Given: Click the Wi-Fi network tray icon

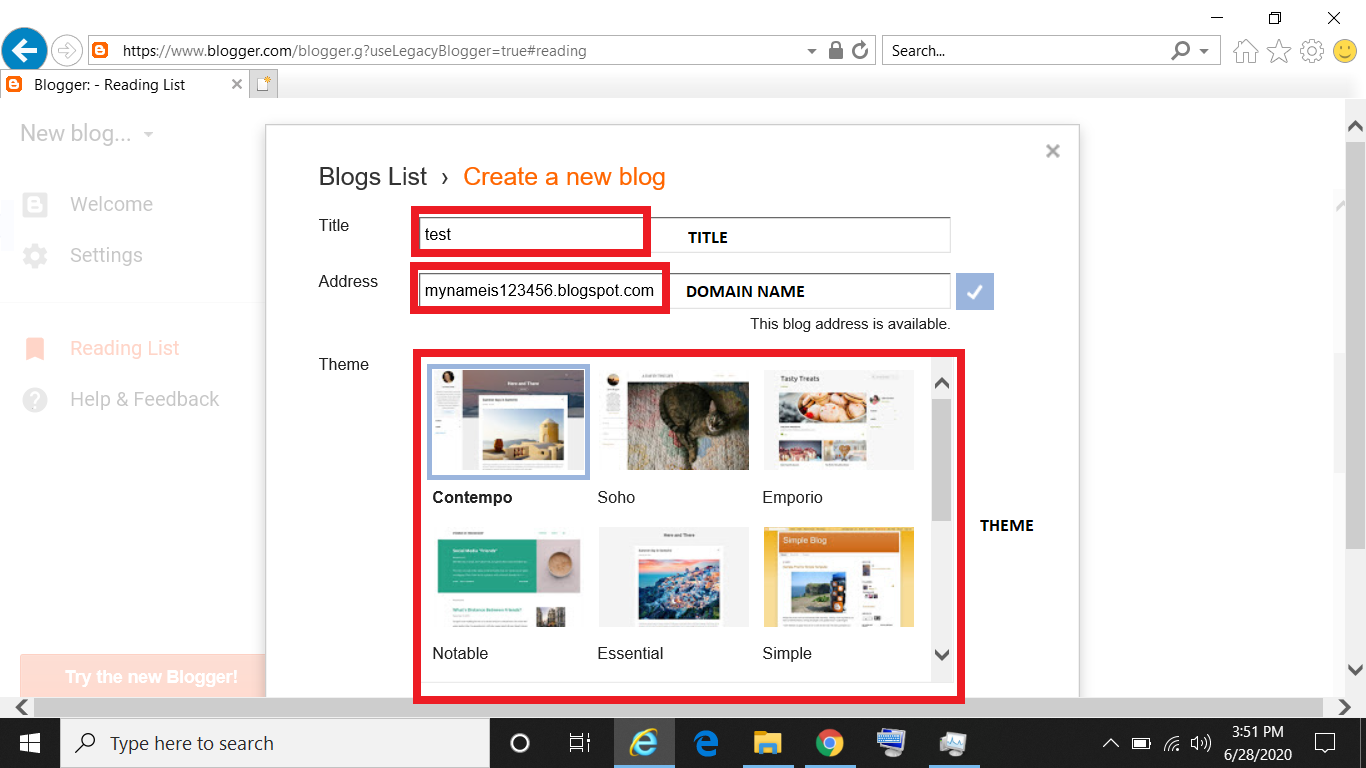Looking at the screenshot, I should pyautogui.click(x=1171, y=743).
